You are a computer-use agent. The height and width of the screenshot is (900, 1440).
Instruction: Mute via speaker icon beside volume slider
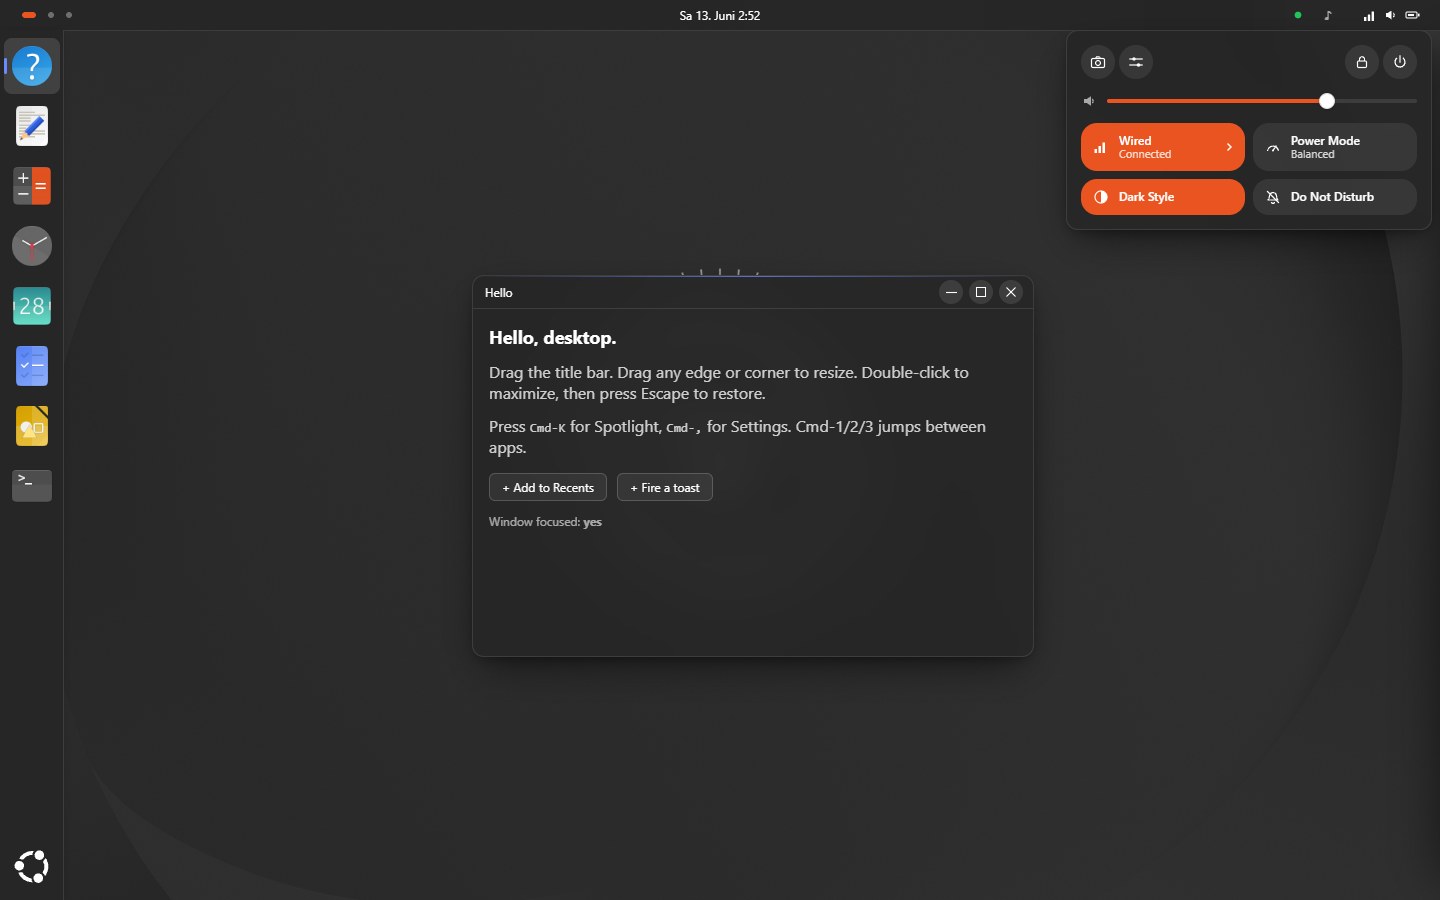1089,101
